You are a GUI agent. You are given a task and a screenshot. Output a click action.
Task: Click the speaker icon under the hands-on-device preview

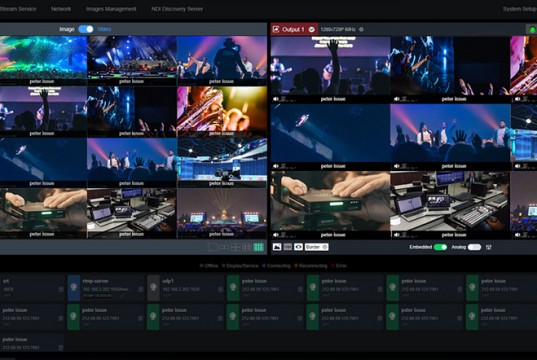pos(276,235)
